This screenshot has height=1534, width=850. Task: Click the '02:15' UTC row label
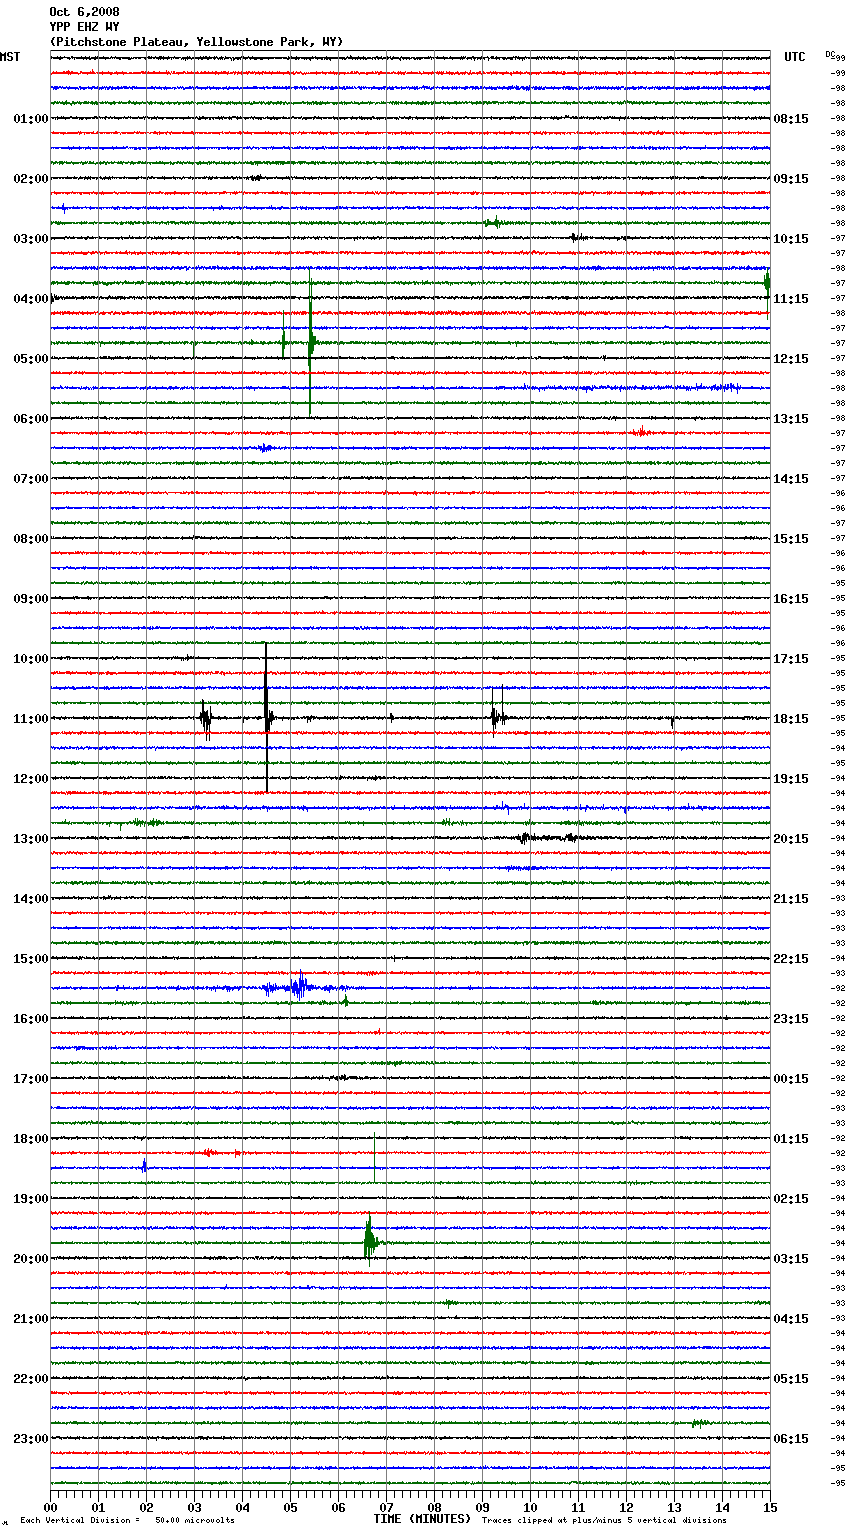[791, 1199]
